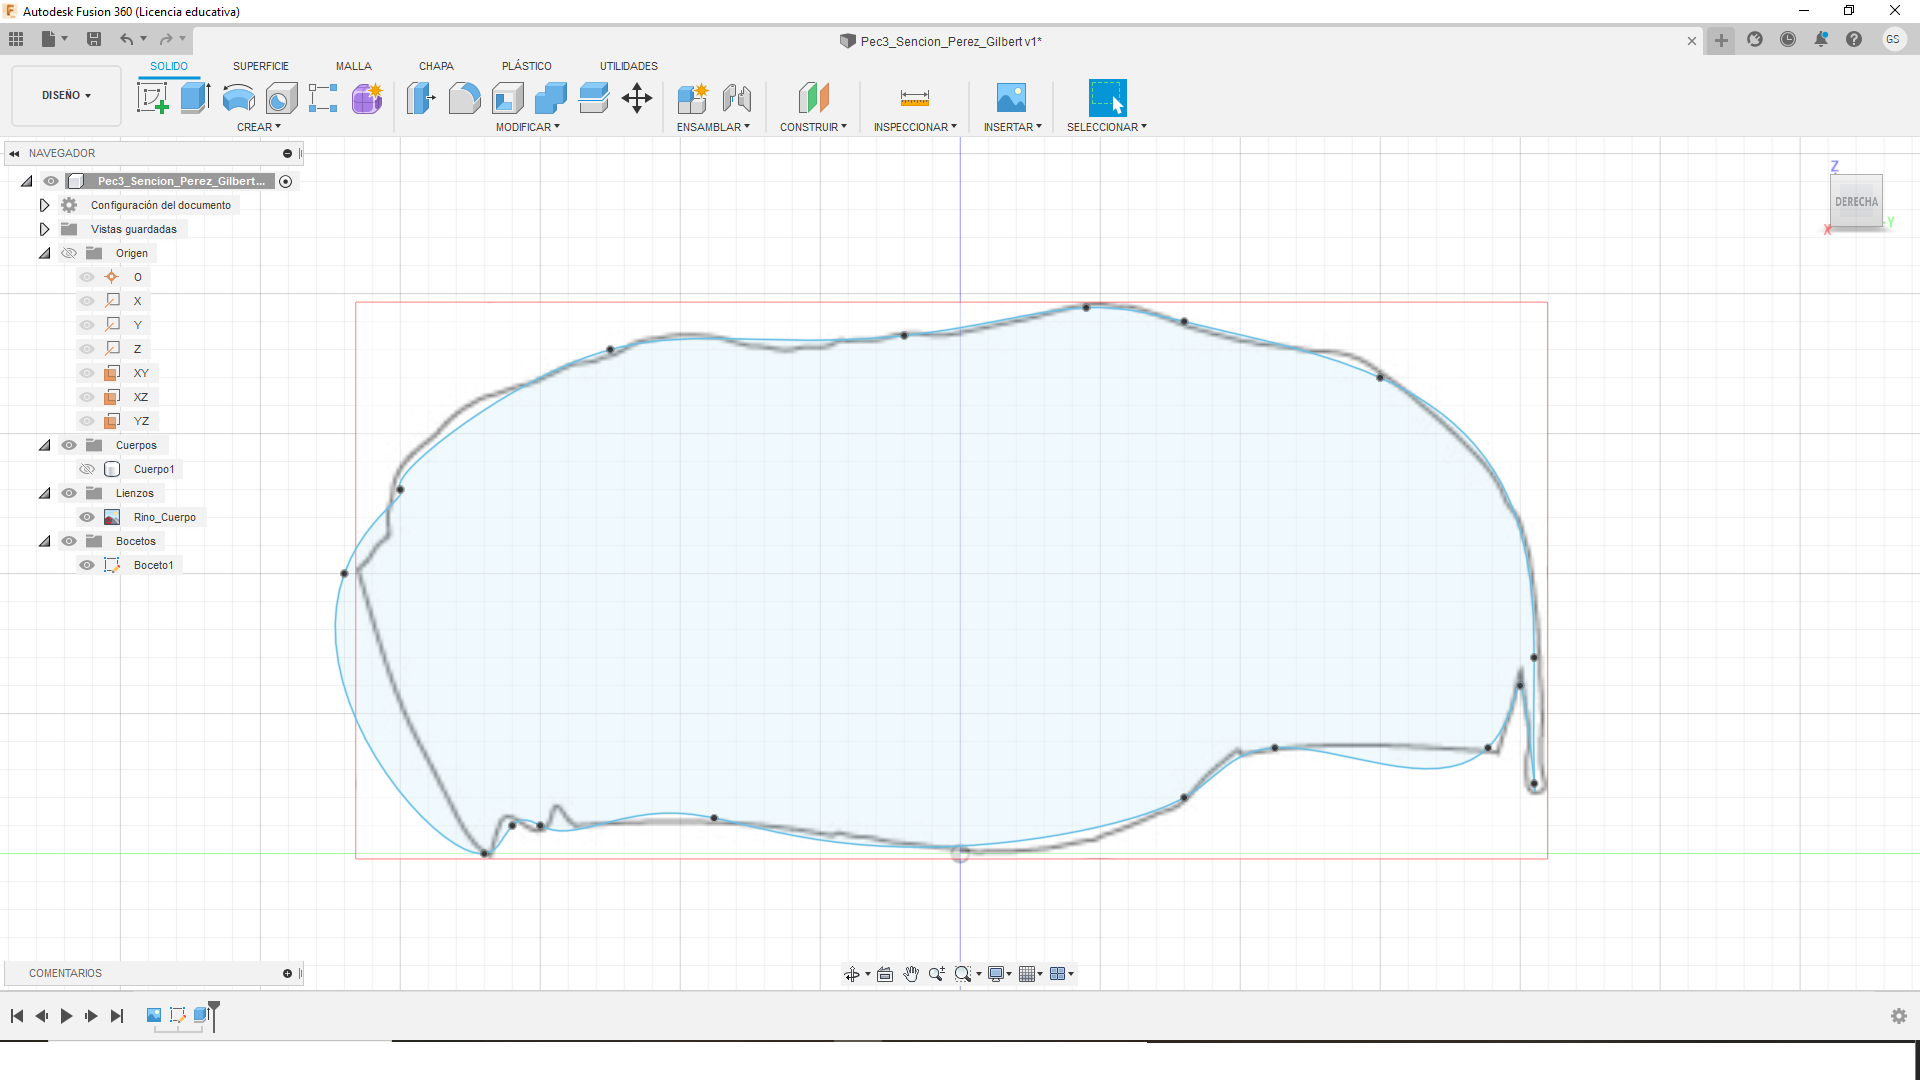
Task: Click the Hole tool icon
Action: (281, 98)
